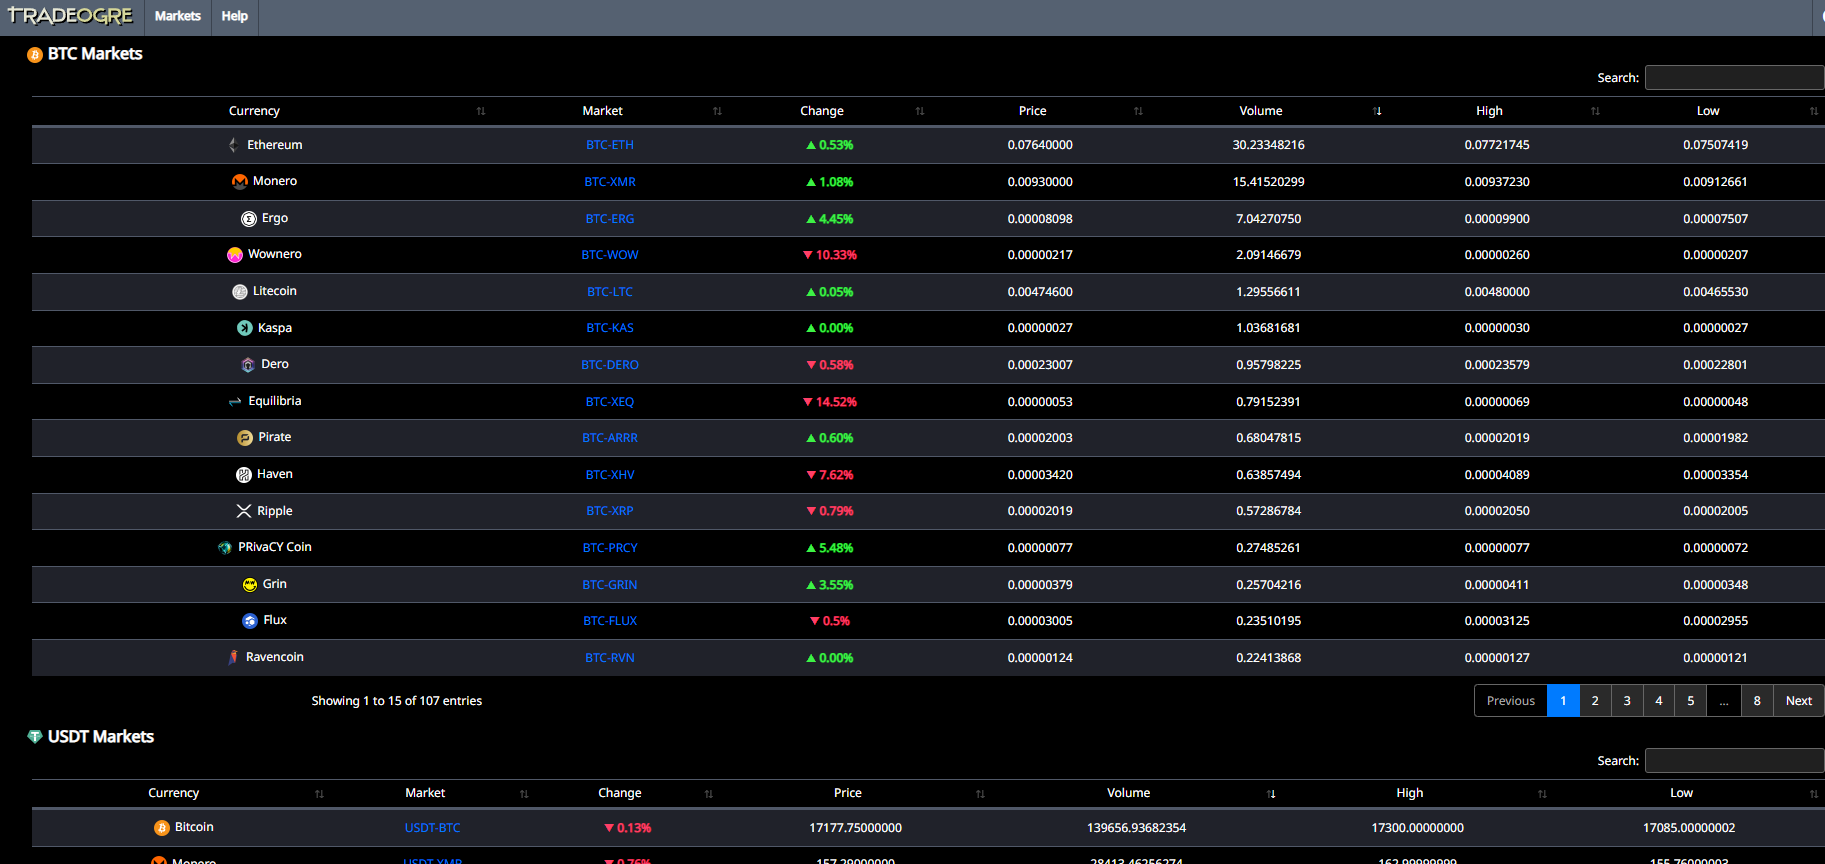This screenshot has width=1825, height=864.
Task: Click the Kaspa coin icon
Action: 245,328
